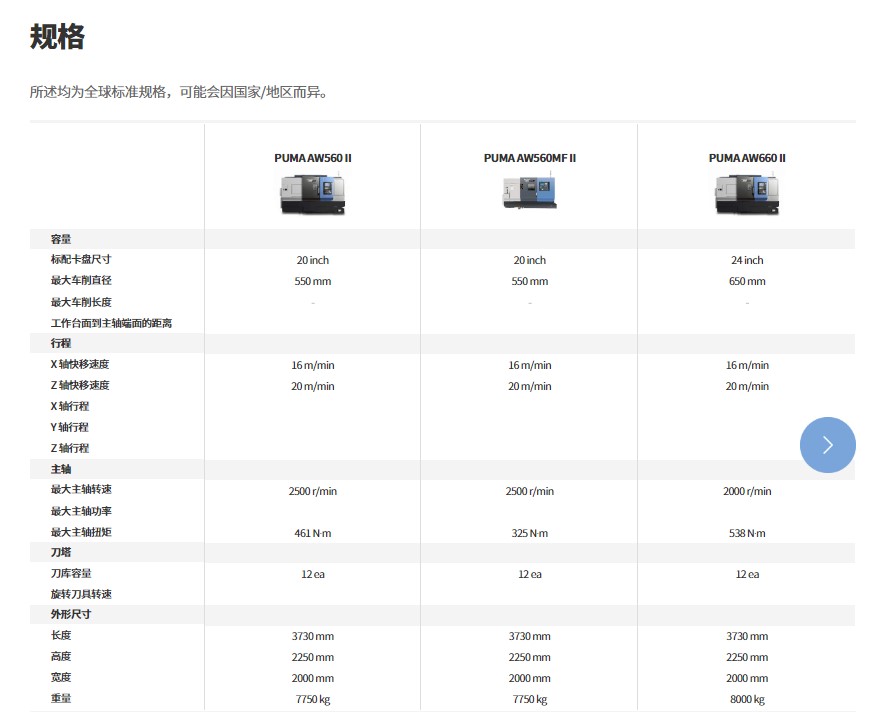Click the blue next-arrow circle button

click(x=827, y=445)
